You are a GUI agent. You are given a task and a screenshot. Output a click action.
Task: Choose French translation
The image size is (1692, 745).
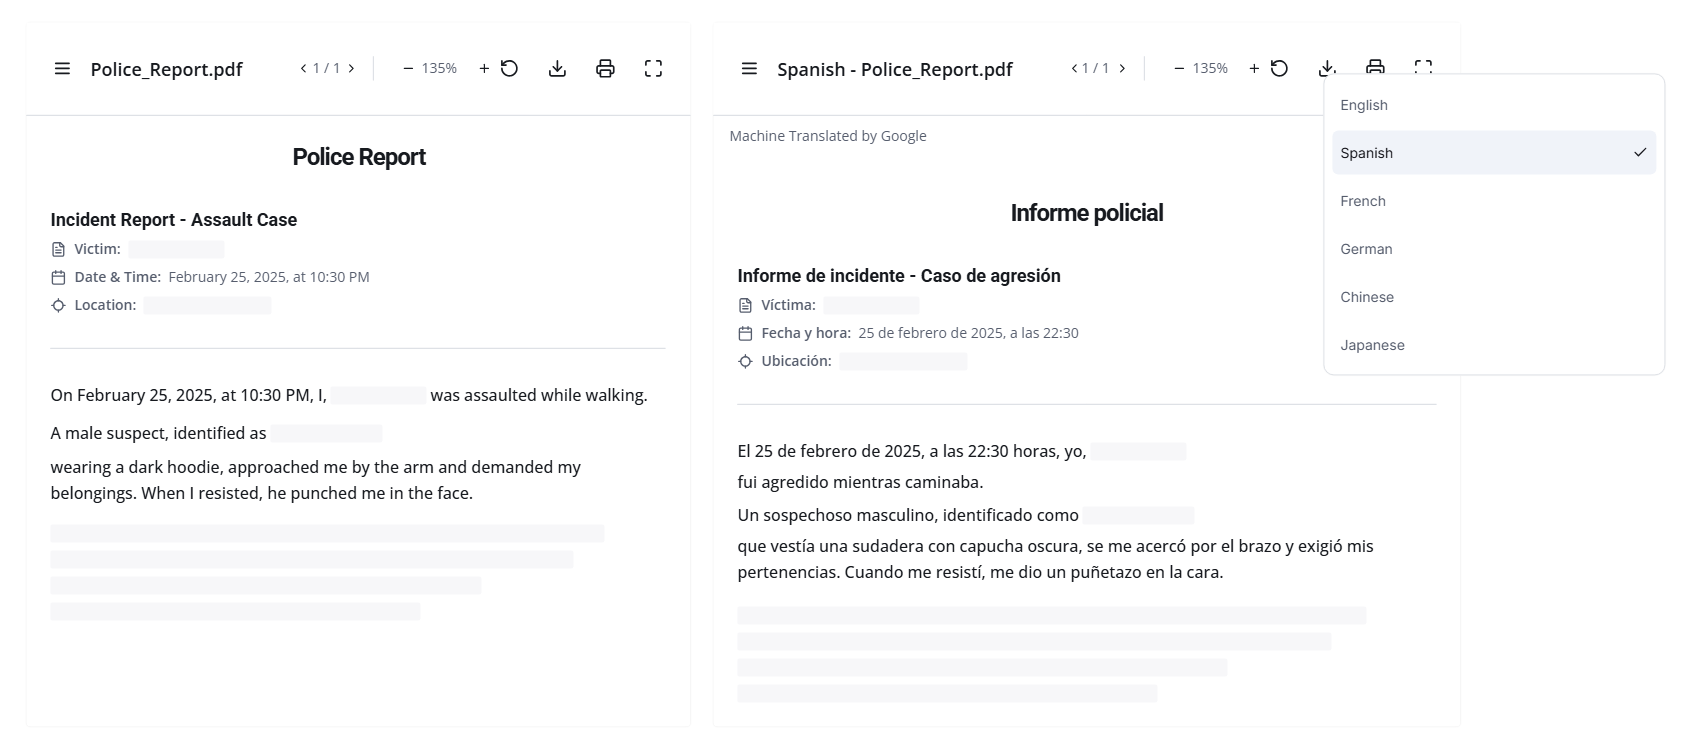[x=1493, y=201]
